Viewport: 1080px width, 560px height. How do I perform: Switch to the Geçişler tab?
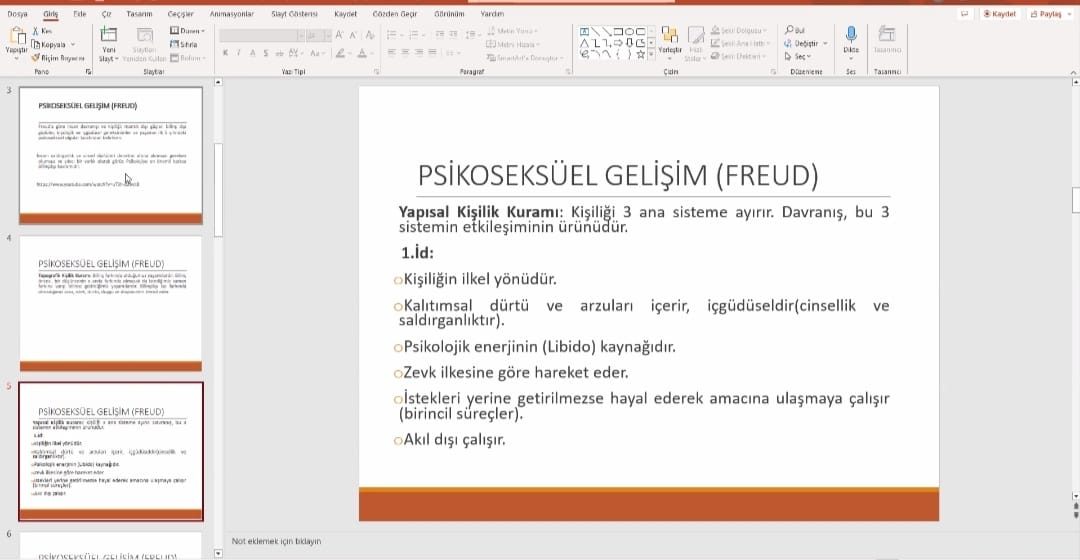[x=180, y=14]
